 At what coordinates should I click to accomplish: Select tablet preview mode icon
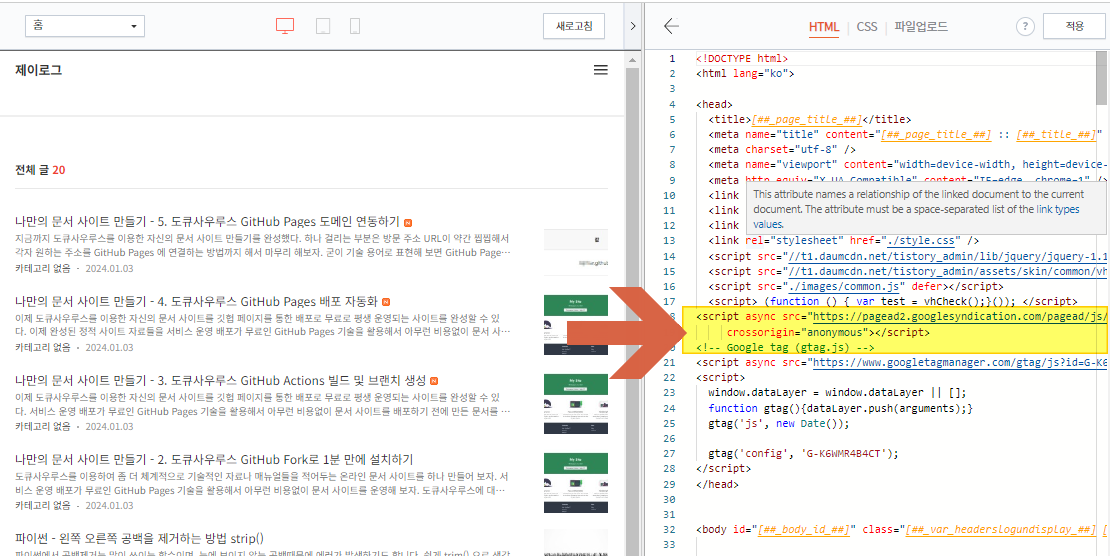pyautogui.click(x=323, y=27)
